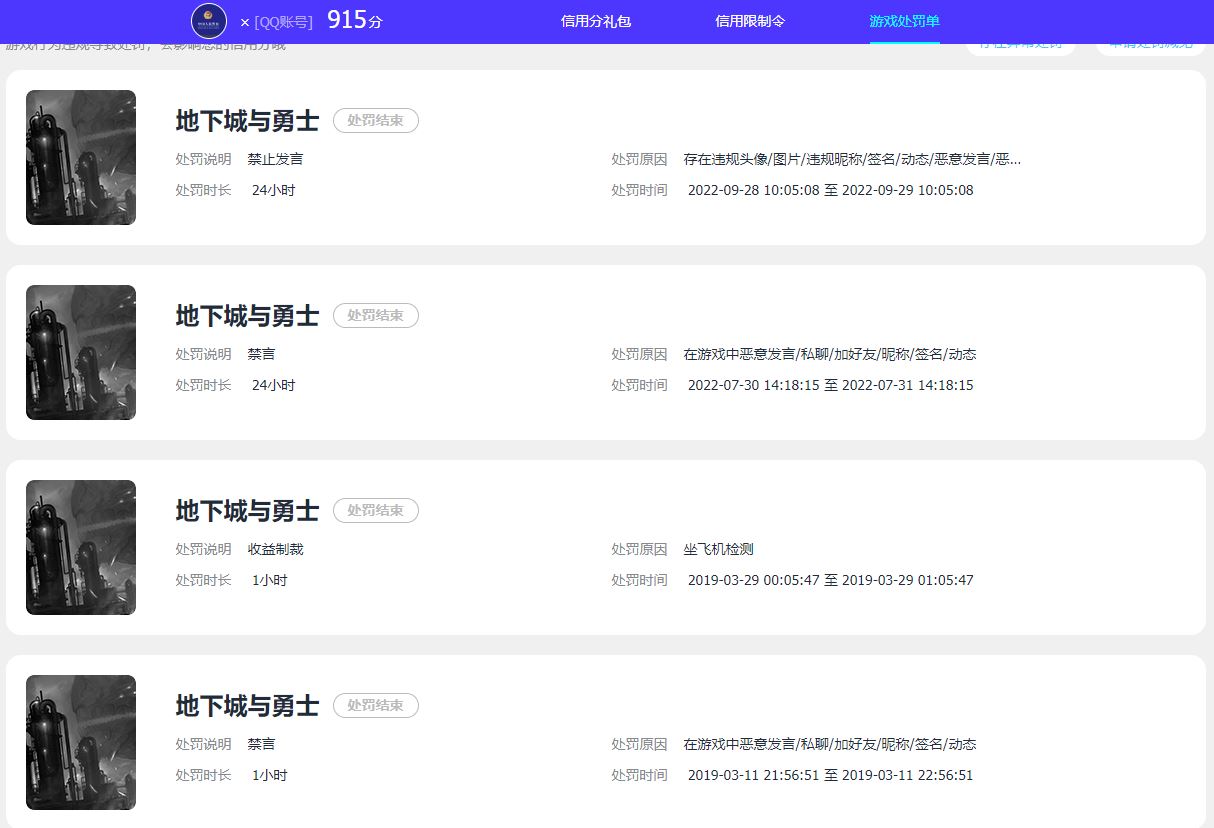Click the thumbnail of the topmost penalty card
Screen dimensions: 1214x828
pos(80,157)
